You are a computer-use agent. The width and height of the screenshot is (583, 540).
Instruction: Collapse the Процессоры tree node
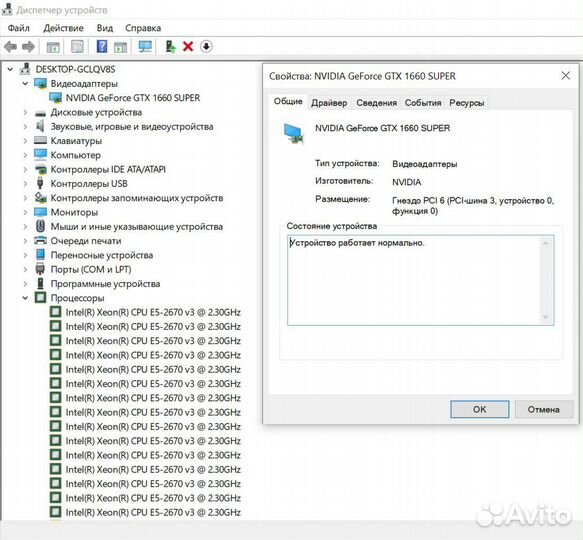[x=25, y=298]
